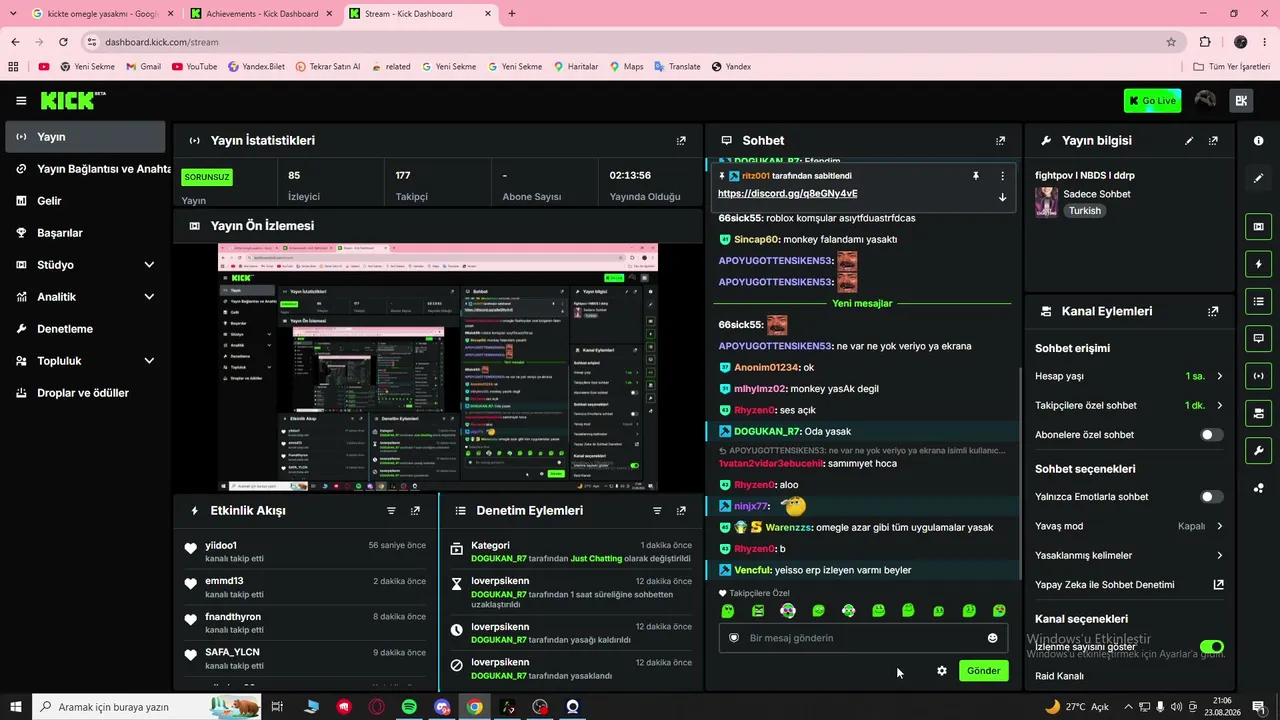Open Yapay Zeka ile Sohbet Denetimi external link
Screen dimensions: 1280x720
(x=1218, y=585)
